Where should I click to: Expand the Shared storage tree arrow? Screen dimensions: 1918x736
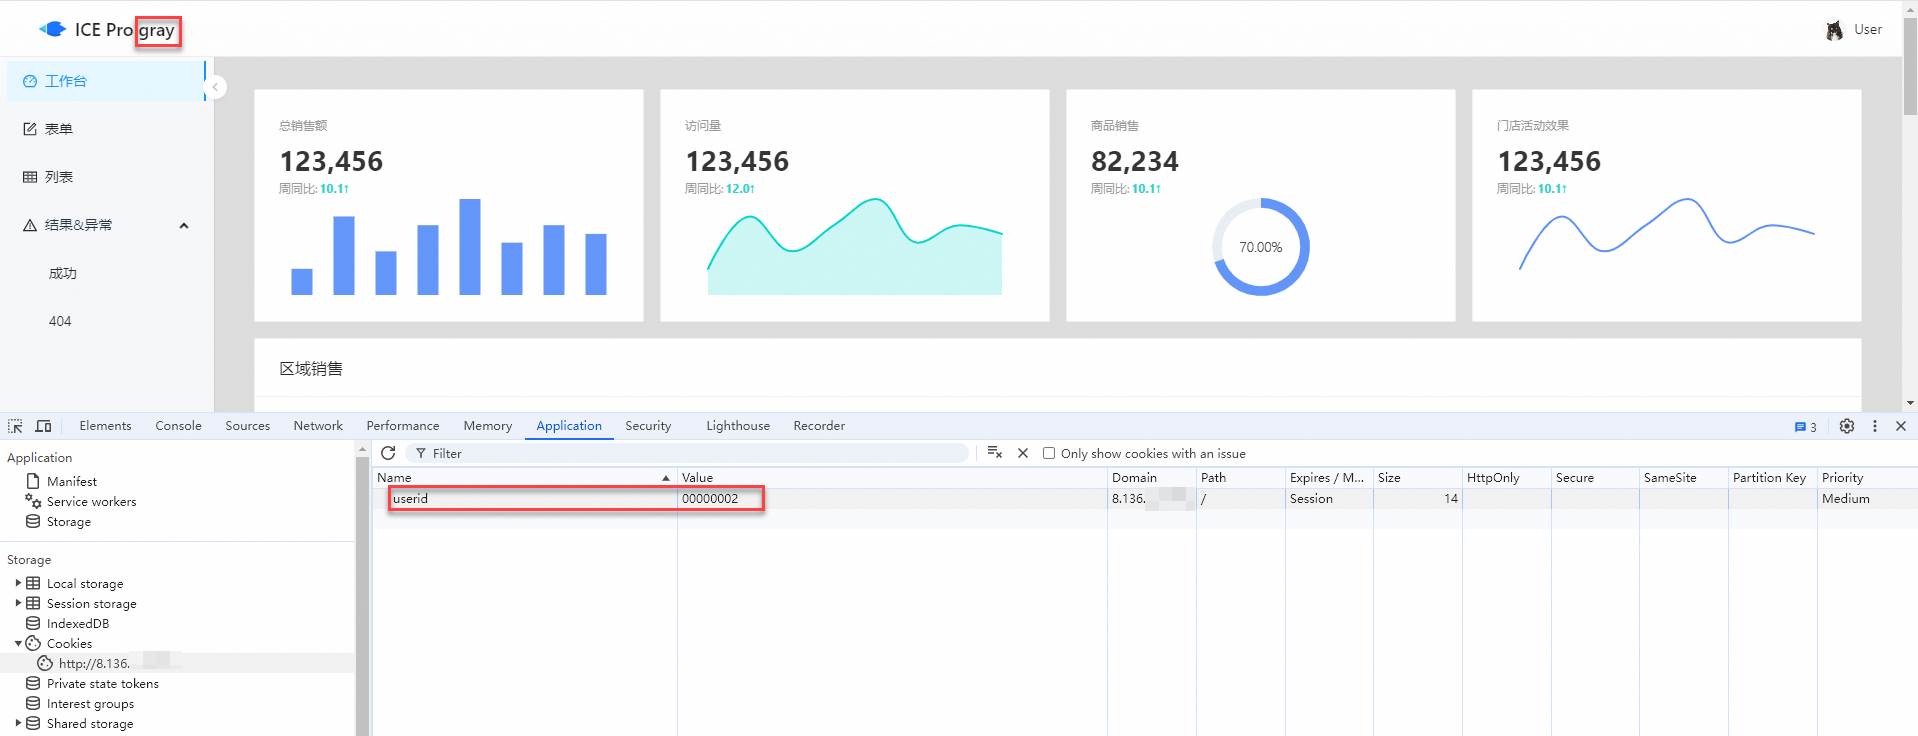pyautogui.click(x=18, y=723)
